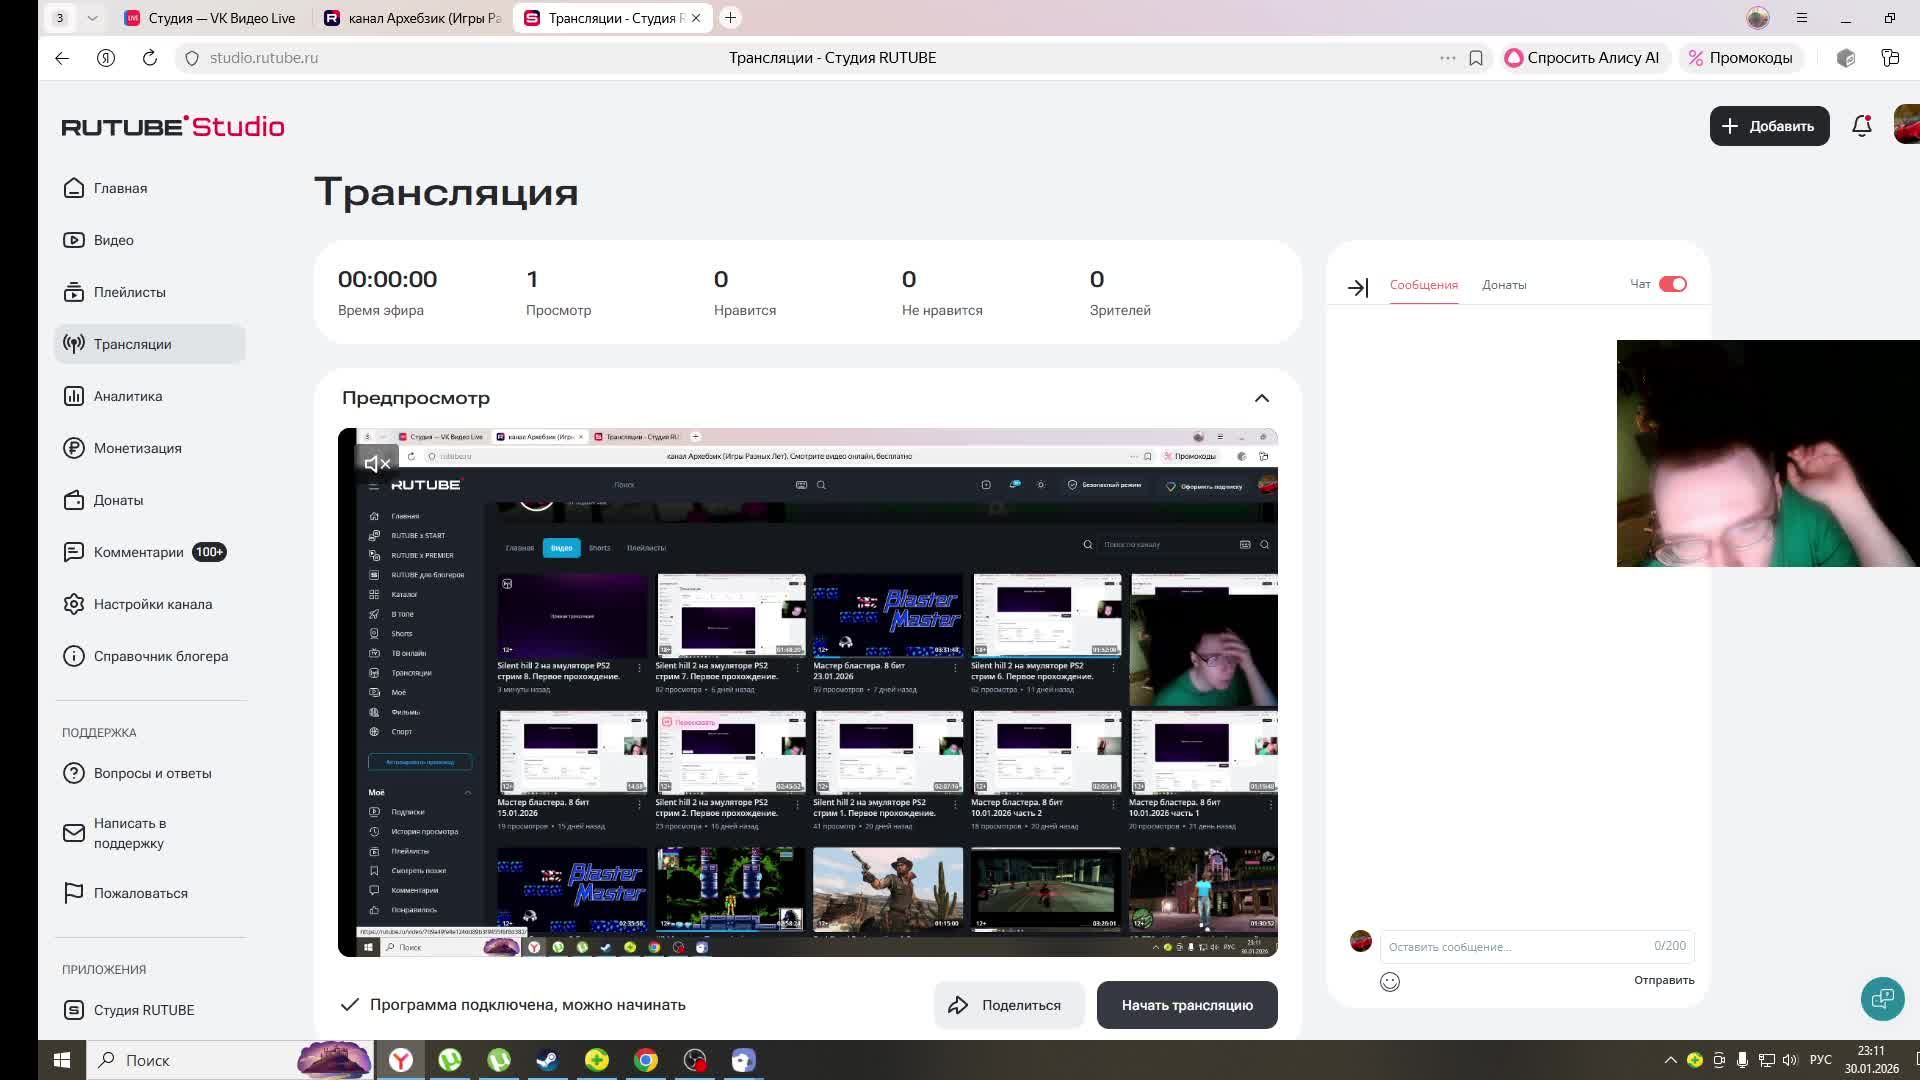Disable the Чат toggle switch

coord(1672,284)
